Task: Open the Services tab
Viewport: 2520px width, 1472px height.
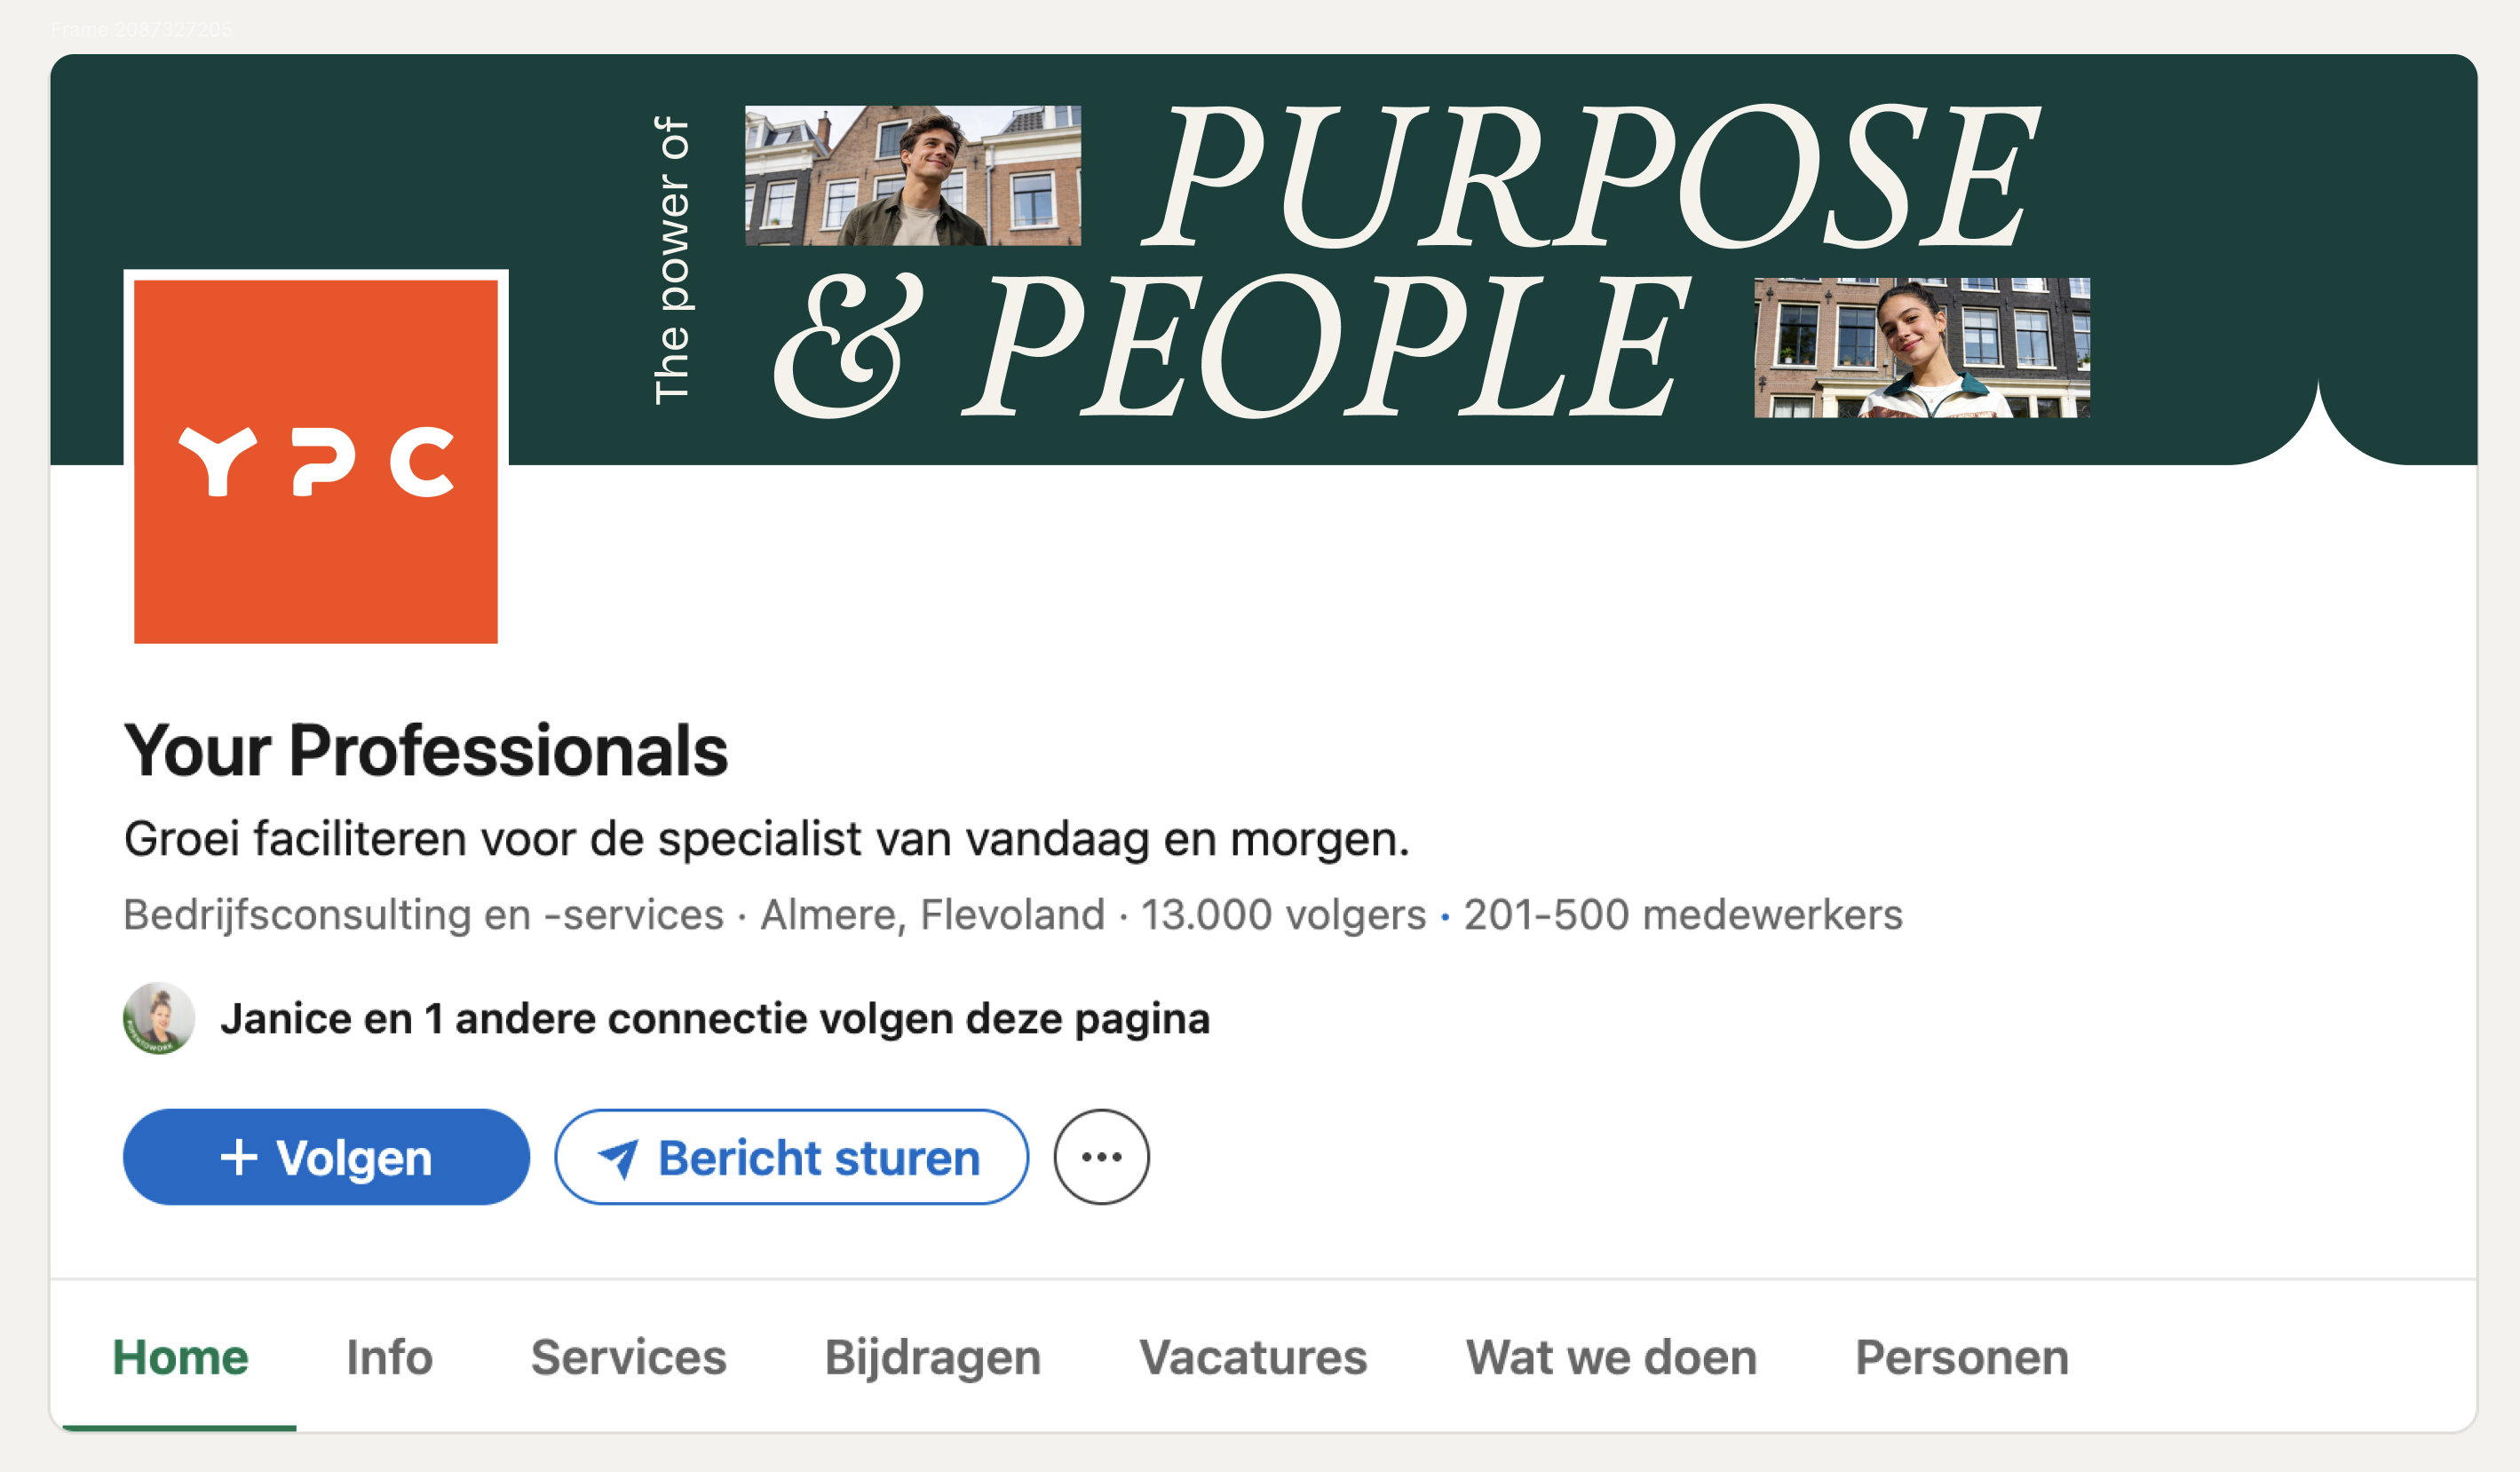Action: 628,1357
